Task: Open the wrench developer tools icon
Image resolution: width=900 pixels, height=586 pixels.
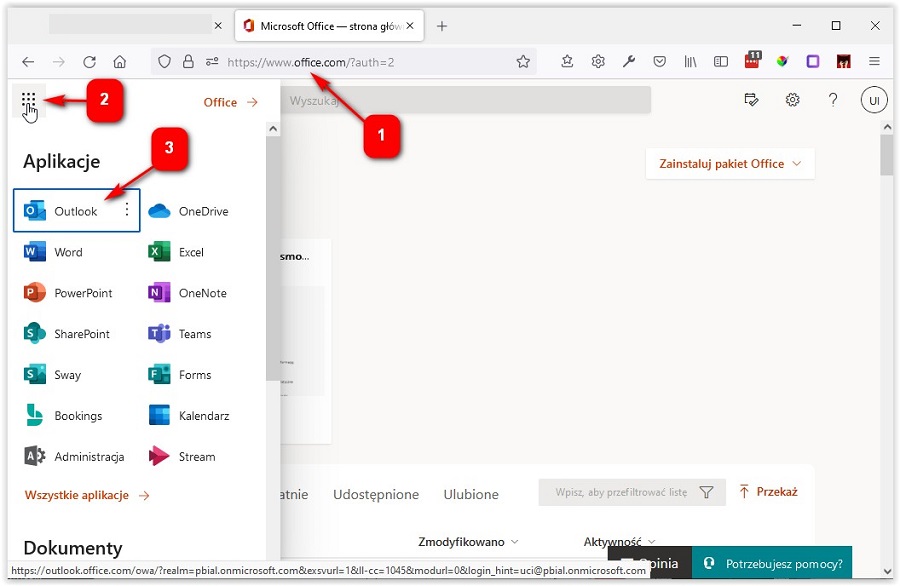Action: click(629, 61)
